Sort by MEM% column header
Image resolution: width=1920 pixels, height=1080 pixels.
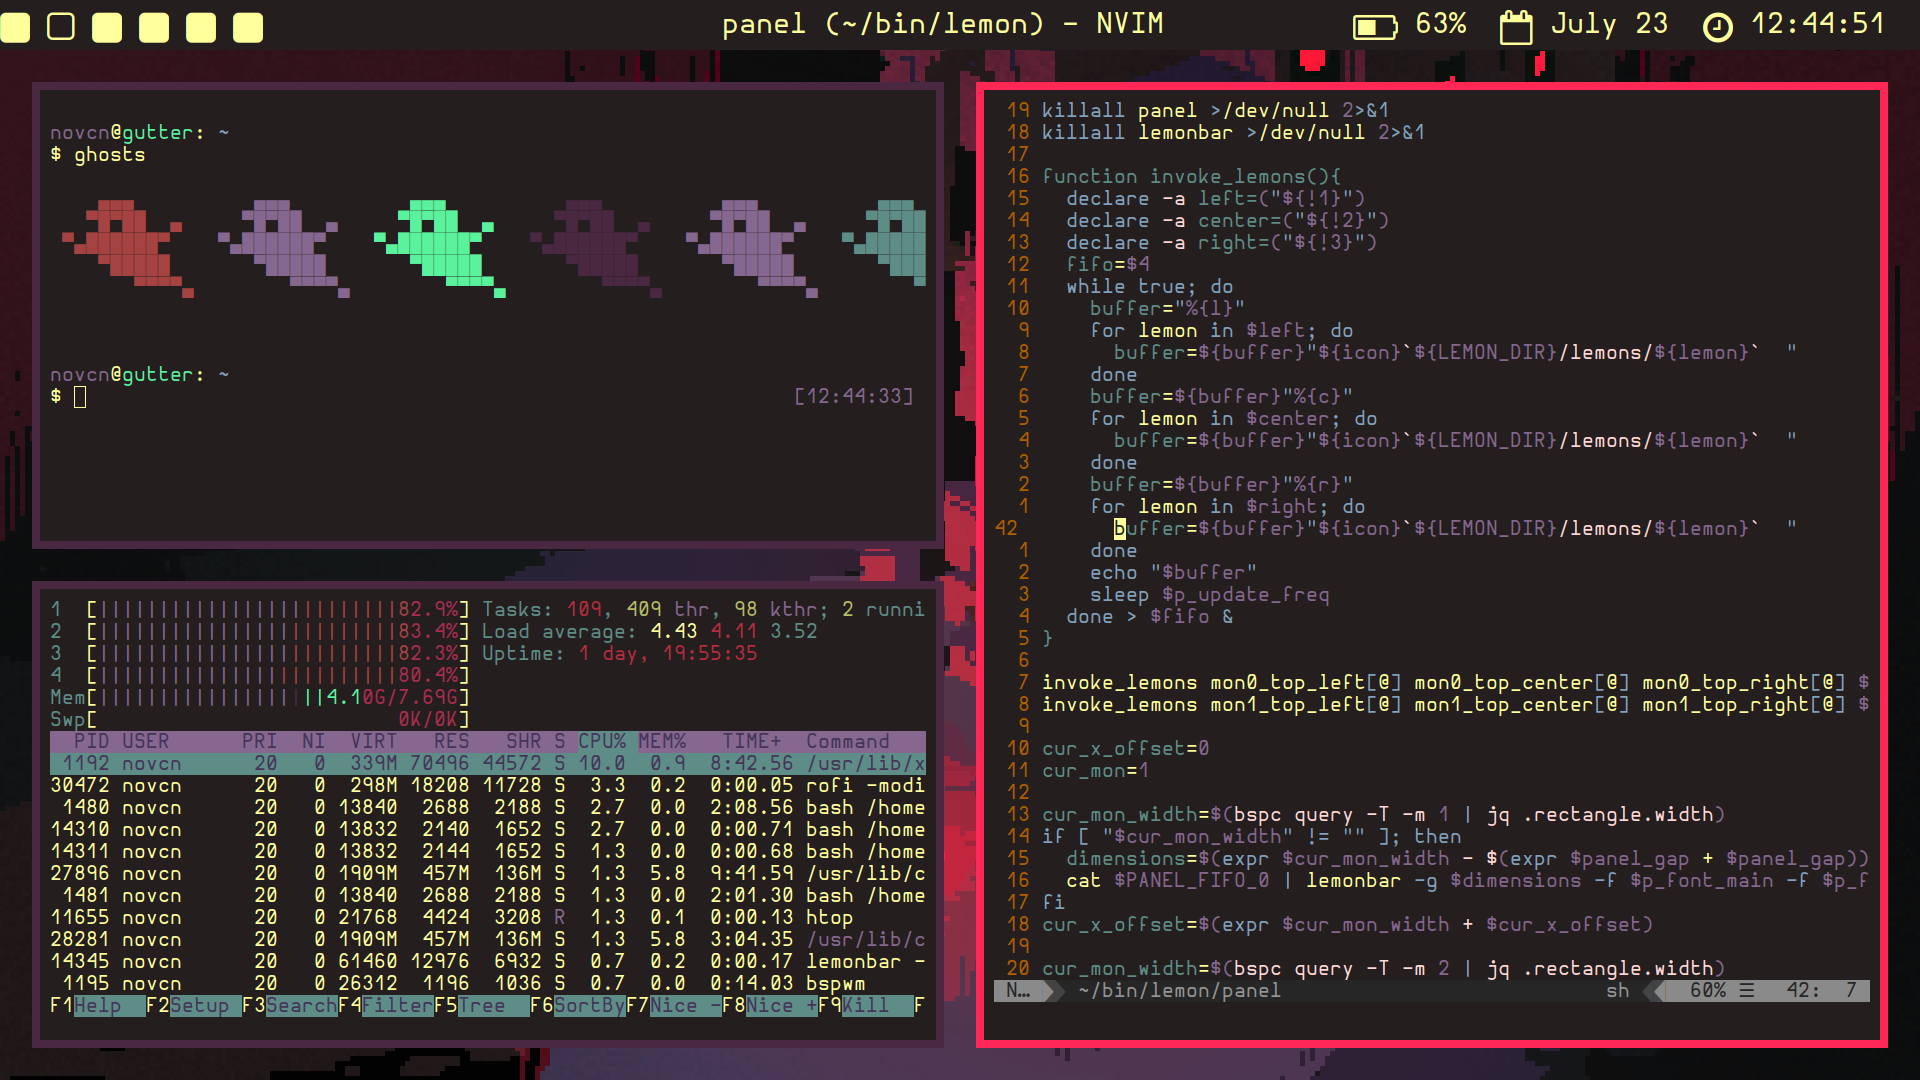point(662,741)
